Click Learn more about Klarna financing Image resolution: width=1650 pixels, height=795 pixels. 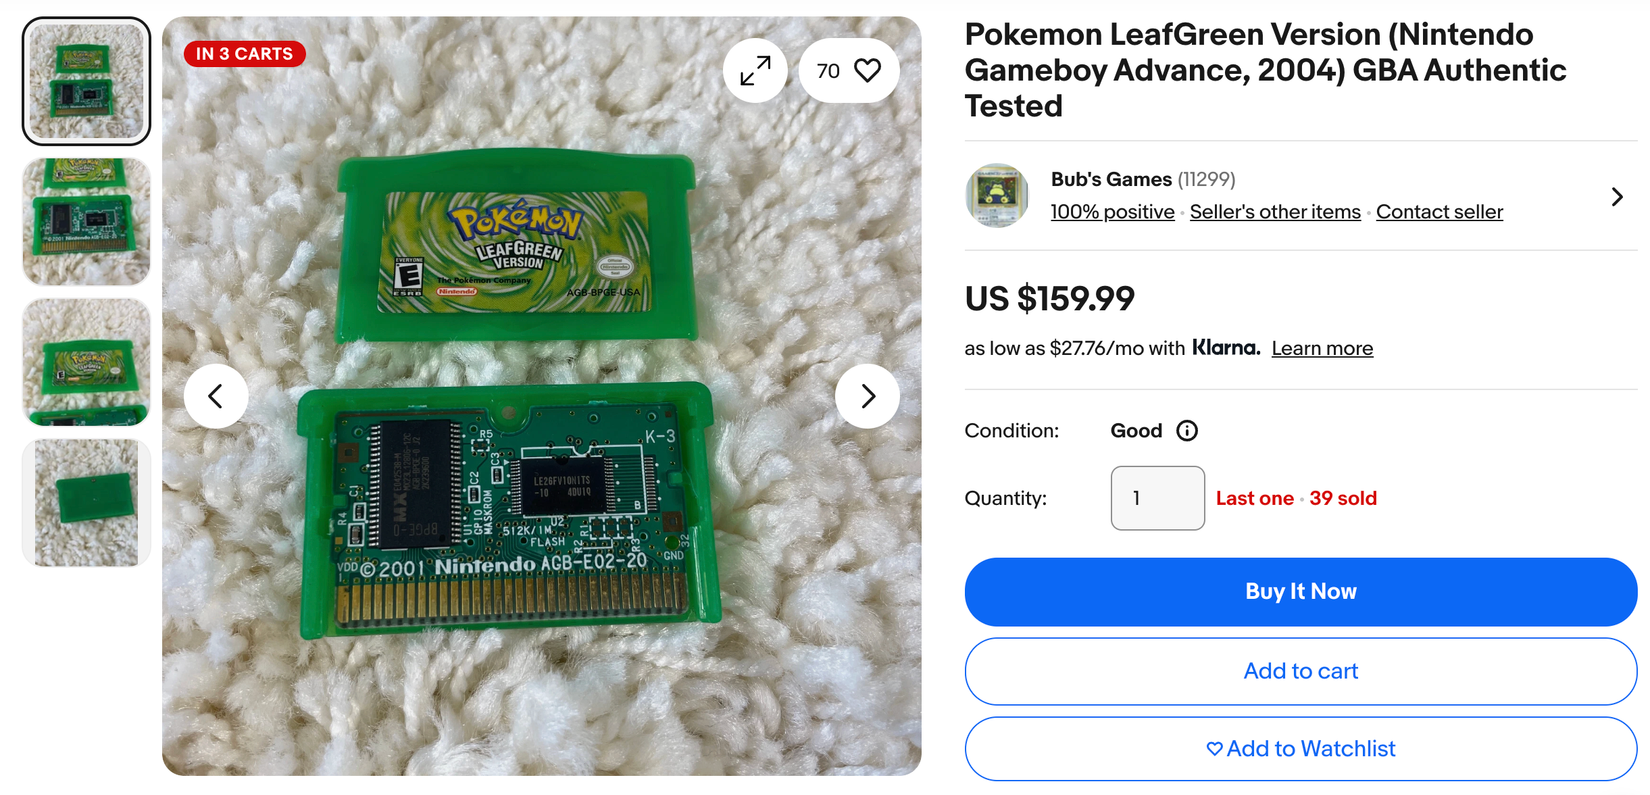coord(1322,348)
